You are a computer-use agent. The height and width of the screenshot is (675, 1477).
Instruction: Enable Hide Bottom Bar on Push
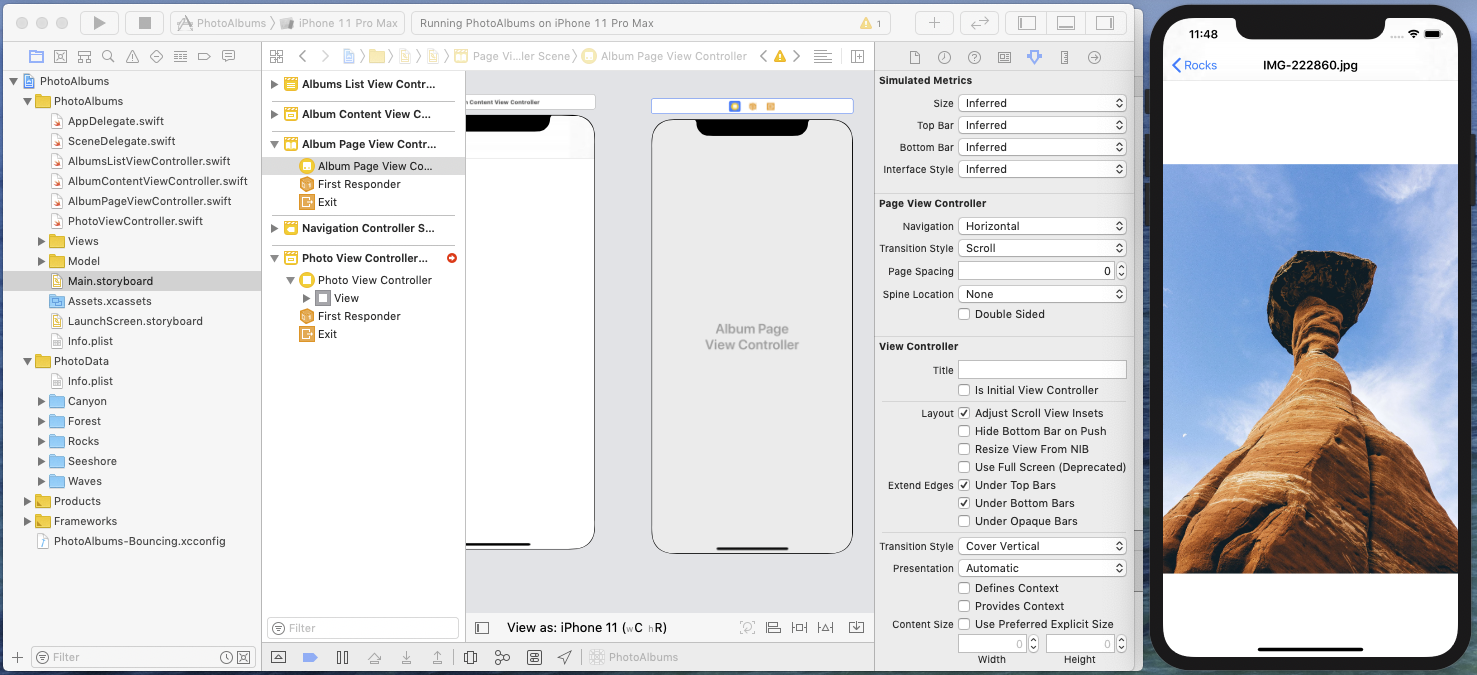pos(964,431)
